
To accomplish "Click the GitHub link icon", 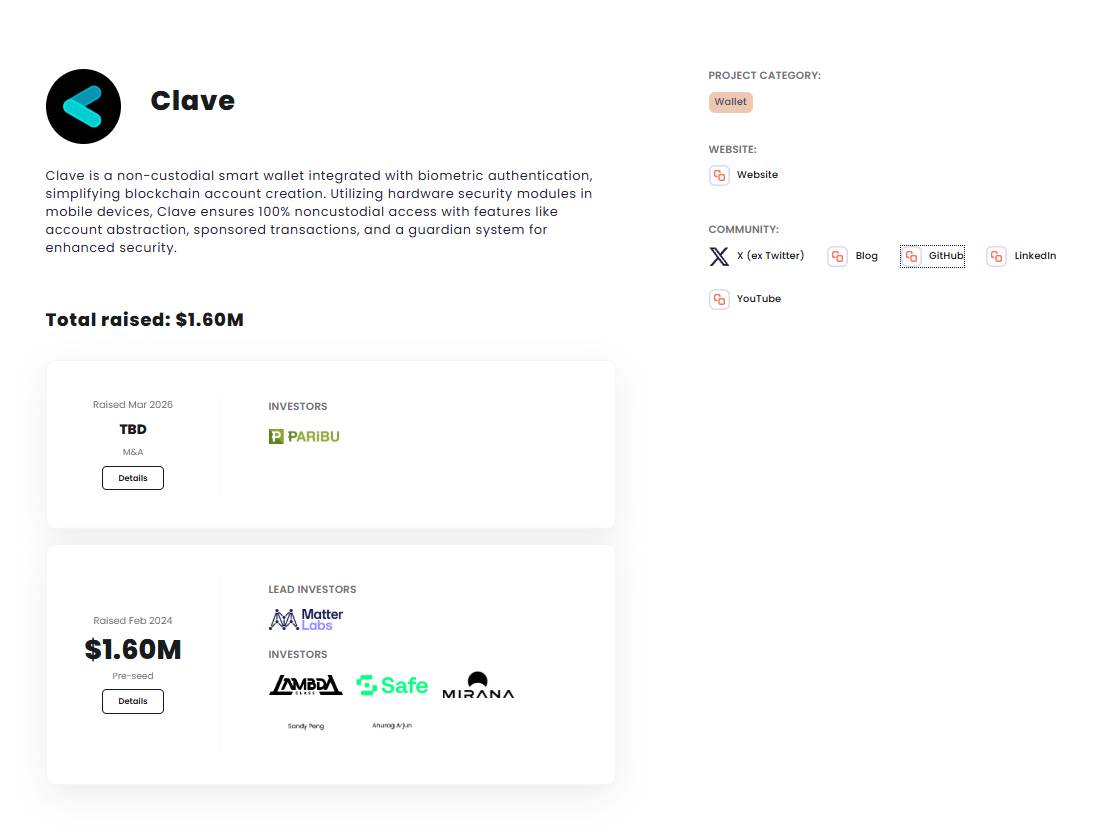I will coord(913,256).
